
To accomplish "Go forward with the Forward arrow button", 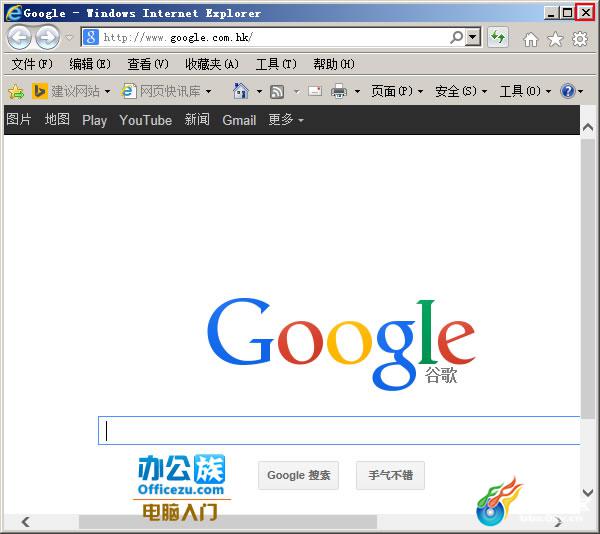I will (x=47, y=37).
